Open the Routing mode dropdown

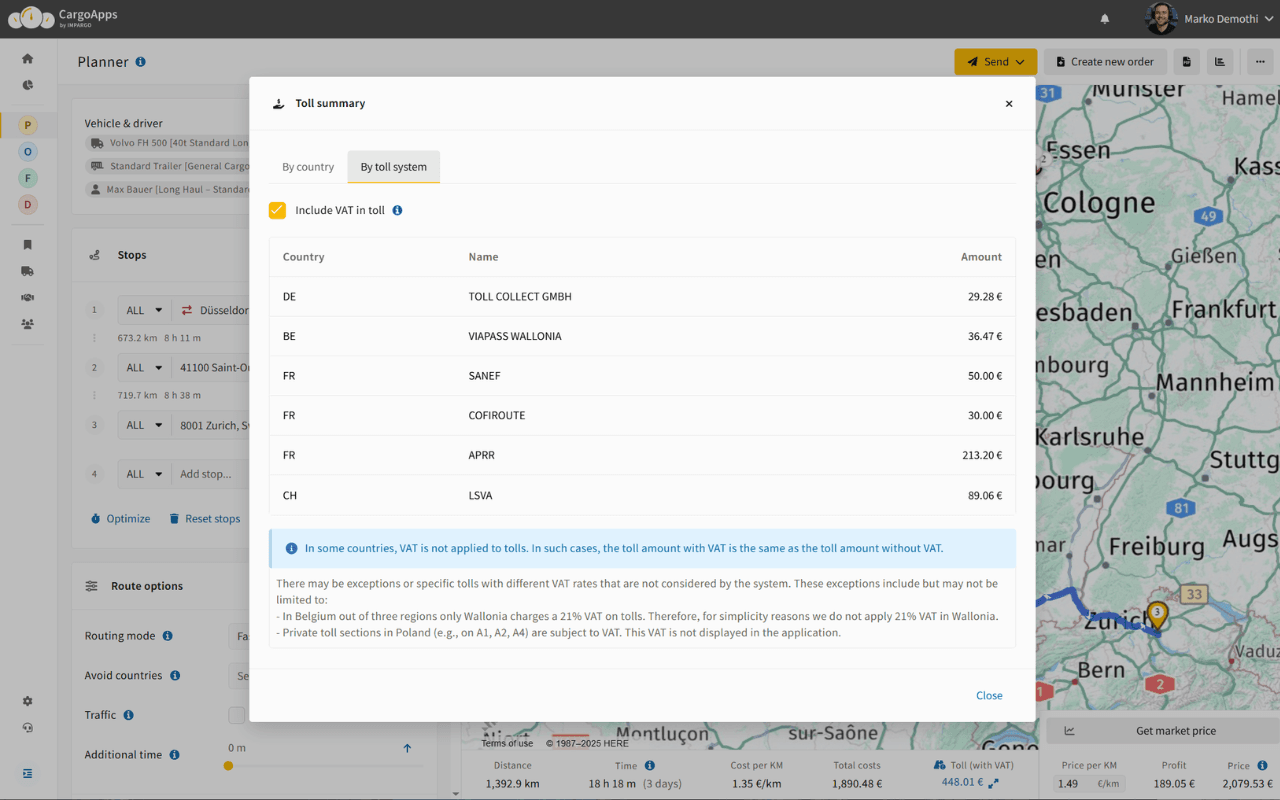pos(243,635)
